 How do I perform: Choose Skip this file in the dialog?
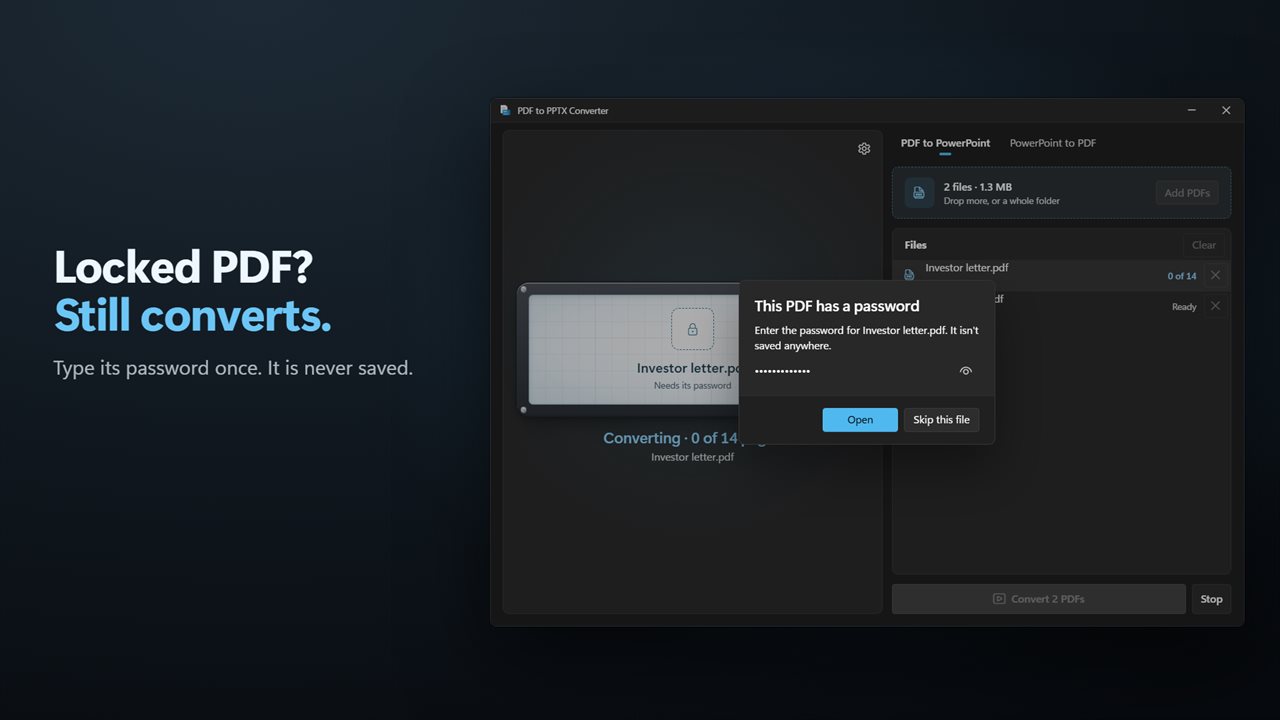941,420
